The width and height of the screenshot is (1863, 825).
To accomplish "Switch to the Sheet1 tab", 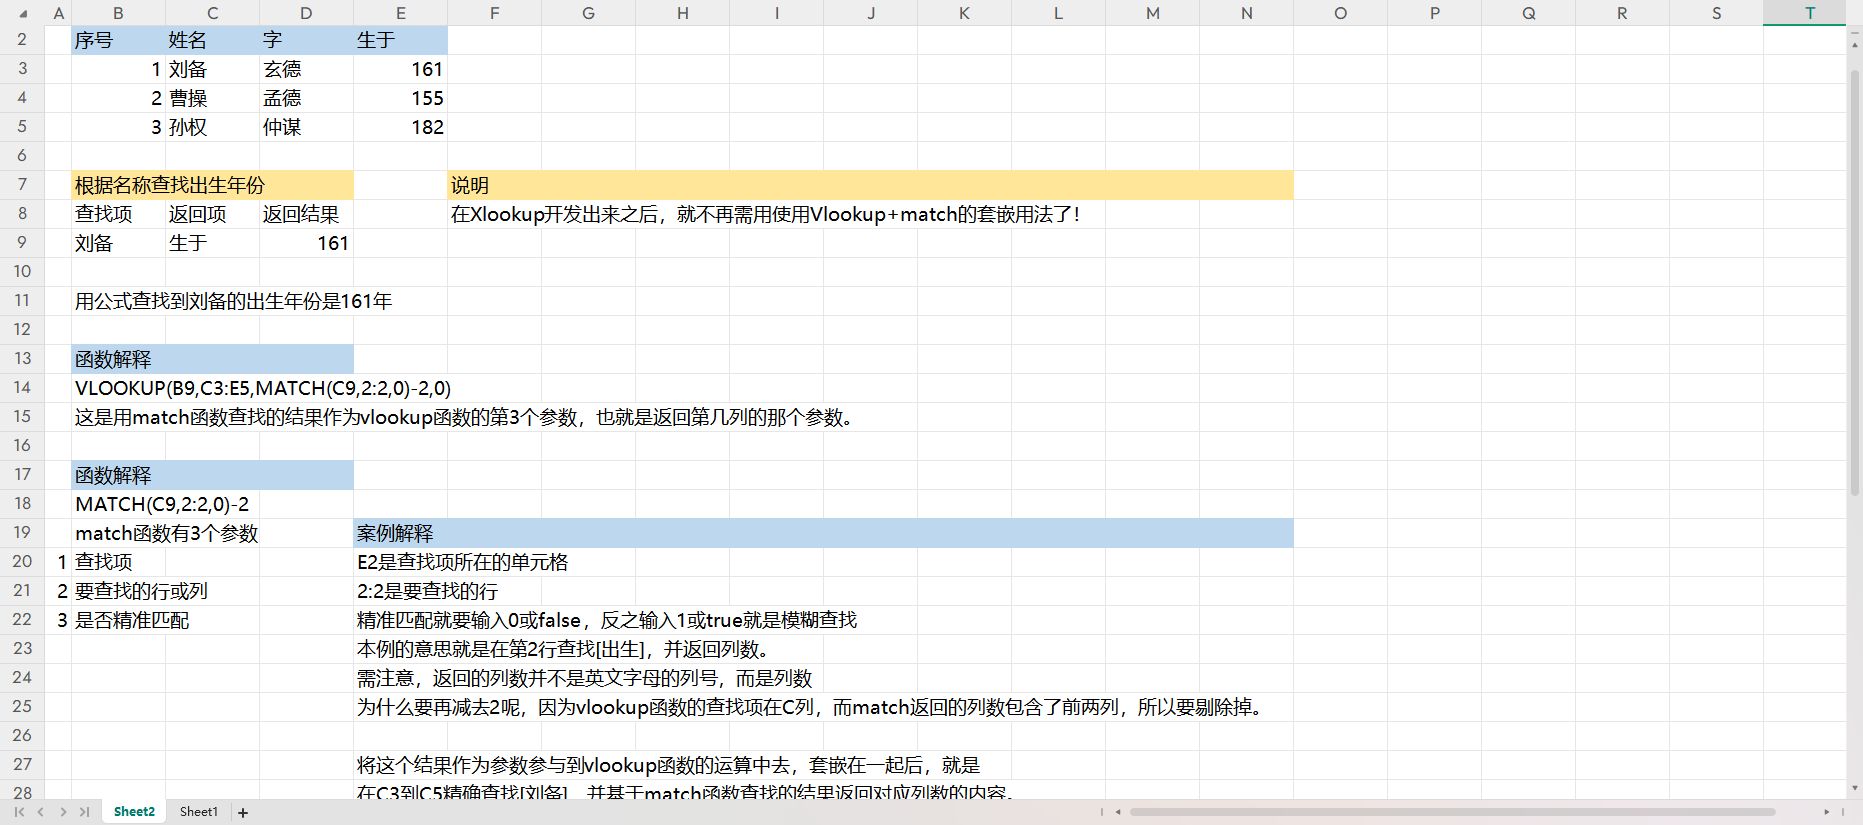I will pyautogui.click(x=198, y=812).
